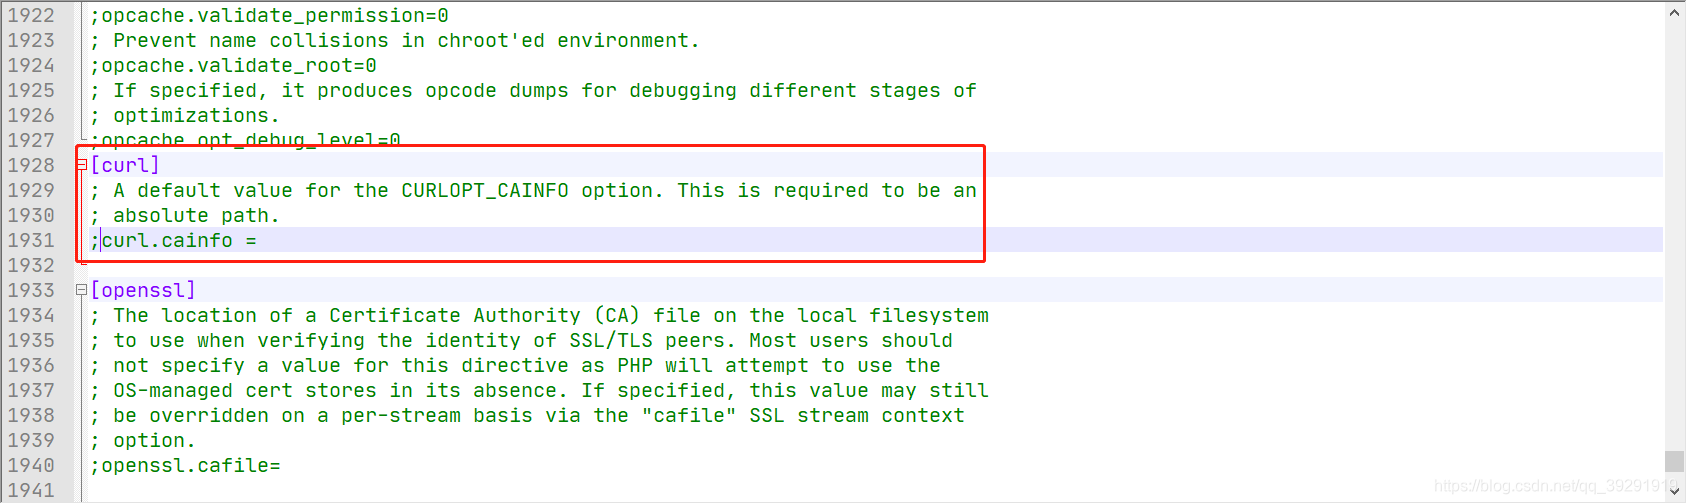Click the scrollbar up arrow

(x=1675, y=13)
